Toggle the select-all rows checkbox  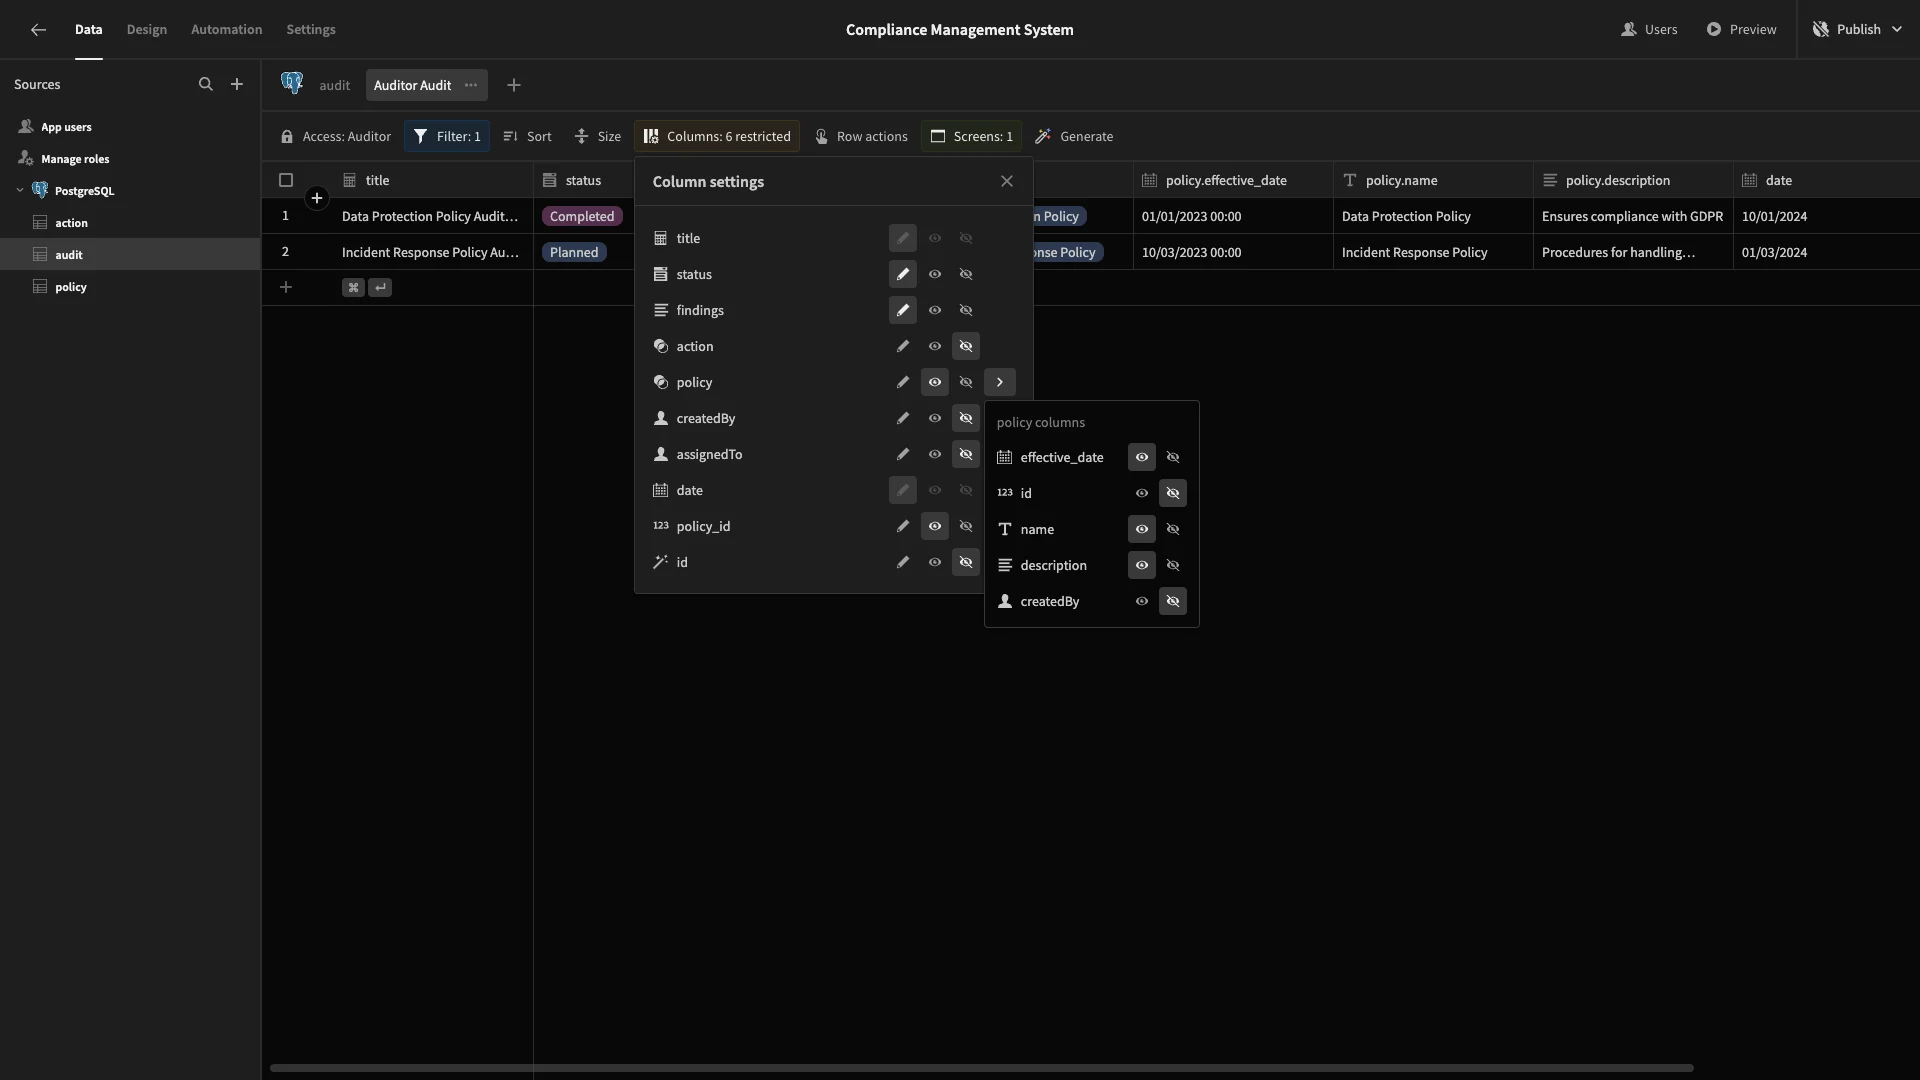click(x=286, y=180)
